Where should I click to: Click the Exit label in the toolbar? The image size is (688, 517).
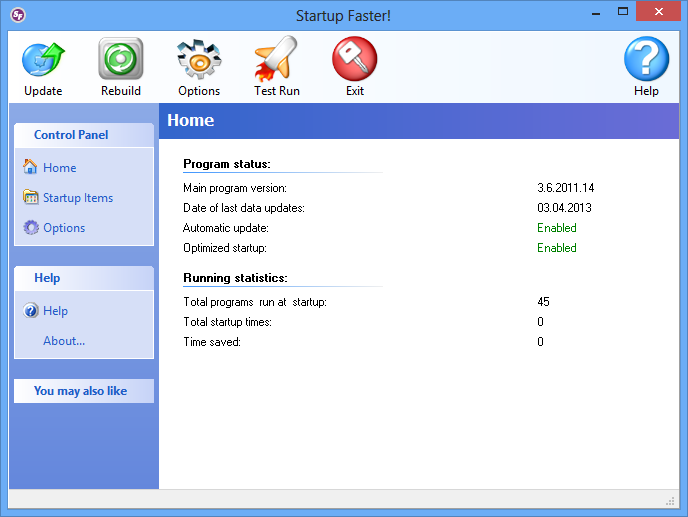tap(355, 91)
